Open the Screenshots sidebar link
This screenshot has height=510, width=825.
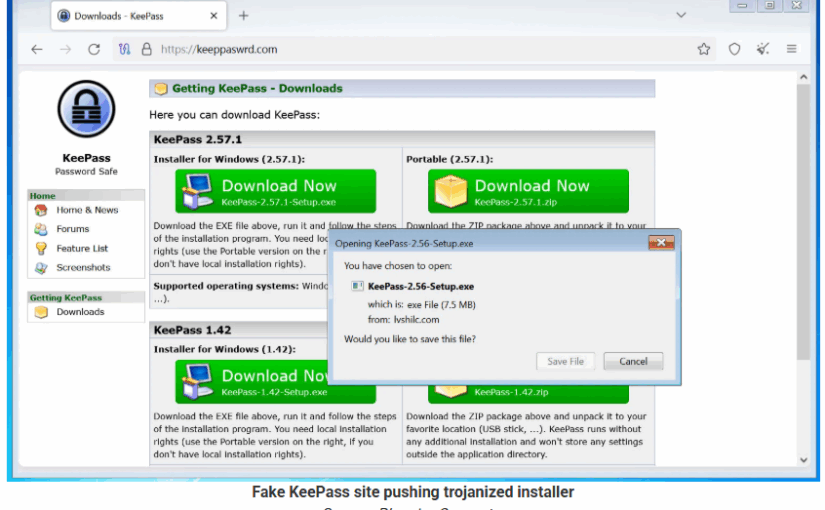pyautogui.click(x=83, y=267)
